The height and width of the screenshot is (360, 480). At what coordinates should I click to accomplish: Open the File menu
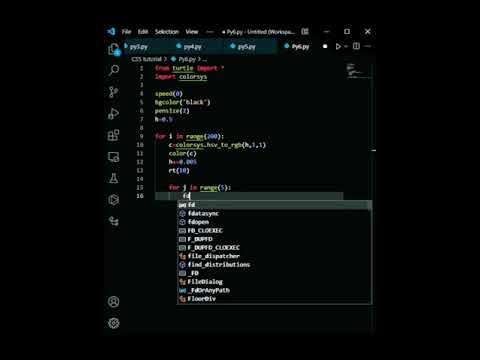pyautogui.click(x=126, y=32)
